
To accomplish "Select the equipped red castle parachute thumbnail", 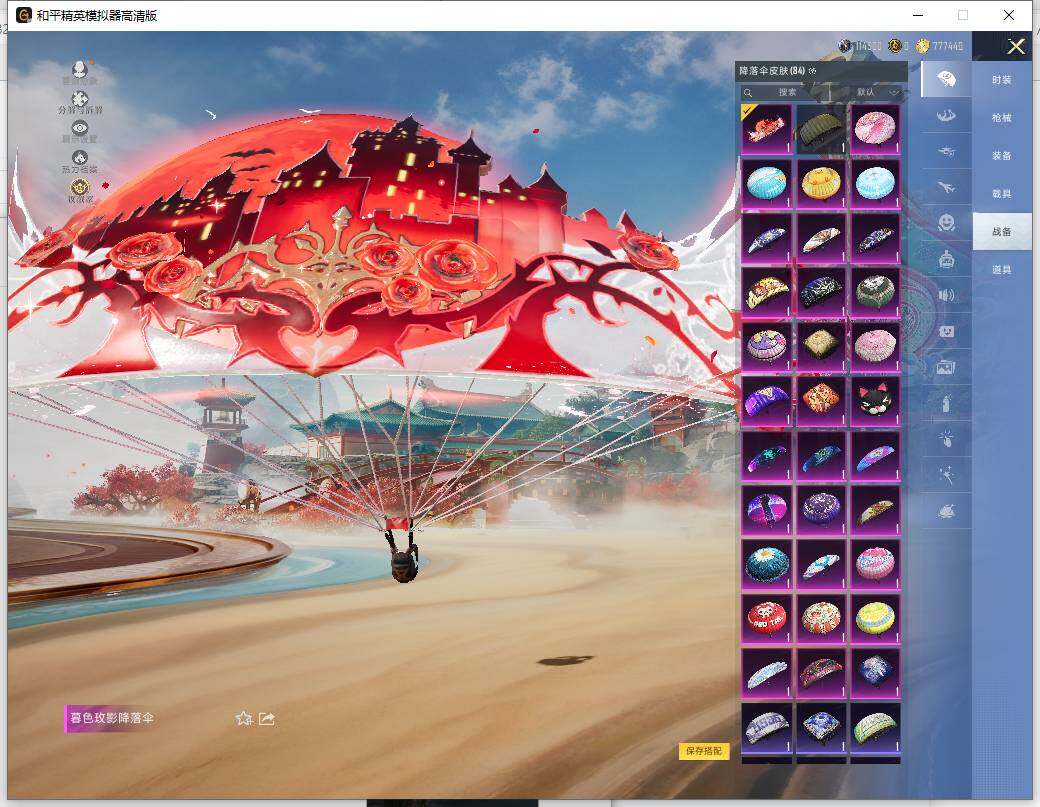I will click(767, 128).
